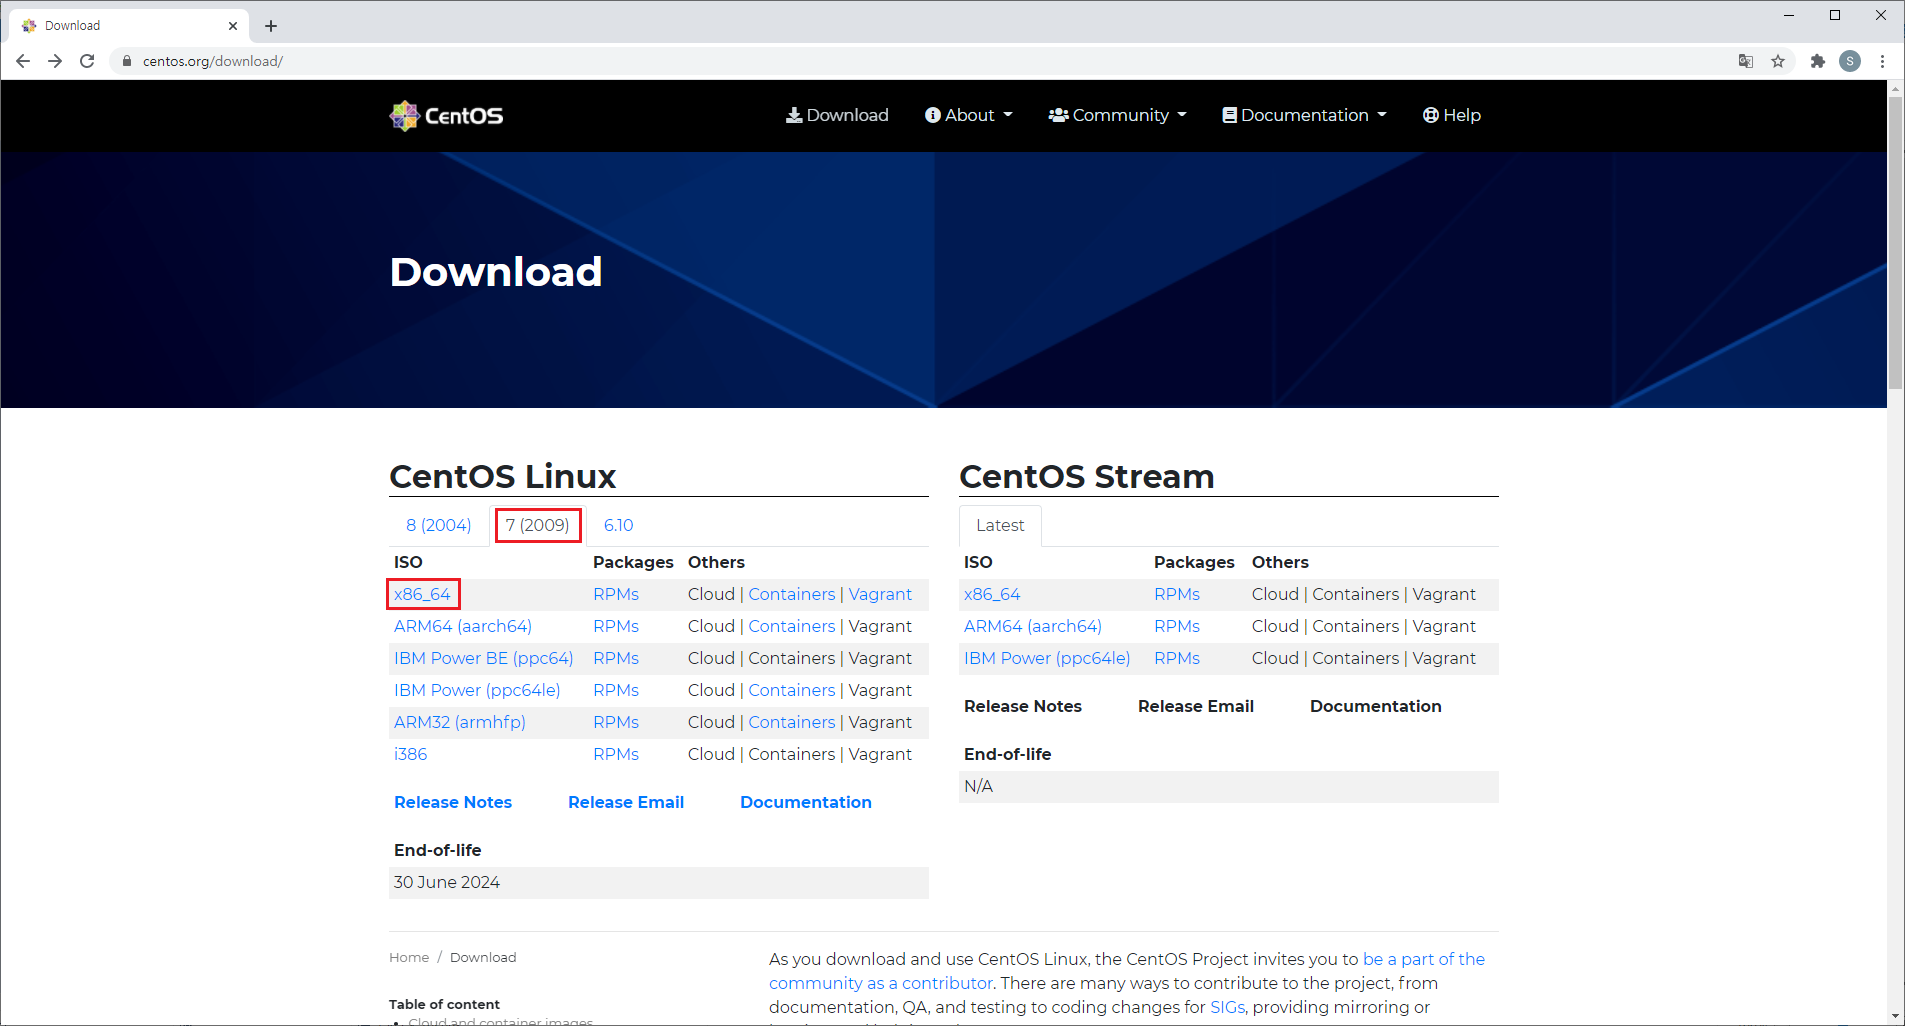Expand the About dropdown menu
This screenshot has height=1026, width=1905.
(969, 115)
